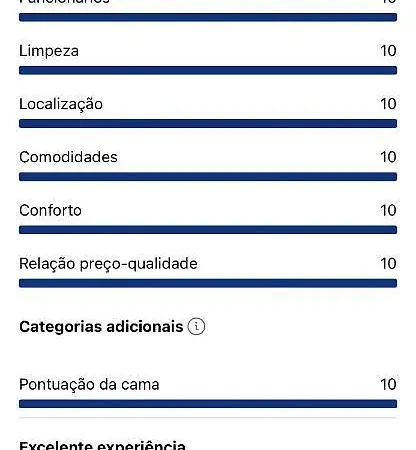This screenshot has height=450, width=416.
Task: Select the Relação preço-qualidade label
Action: 108,264
